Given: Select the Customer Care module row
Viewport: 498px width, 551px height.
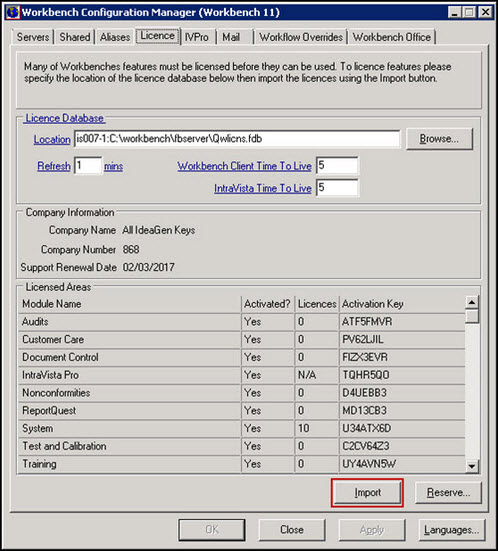Looking at the screenshot, I should pyautogui.click(x=241, y=340).
